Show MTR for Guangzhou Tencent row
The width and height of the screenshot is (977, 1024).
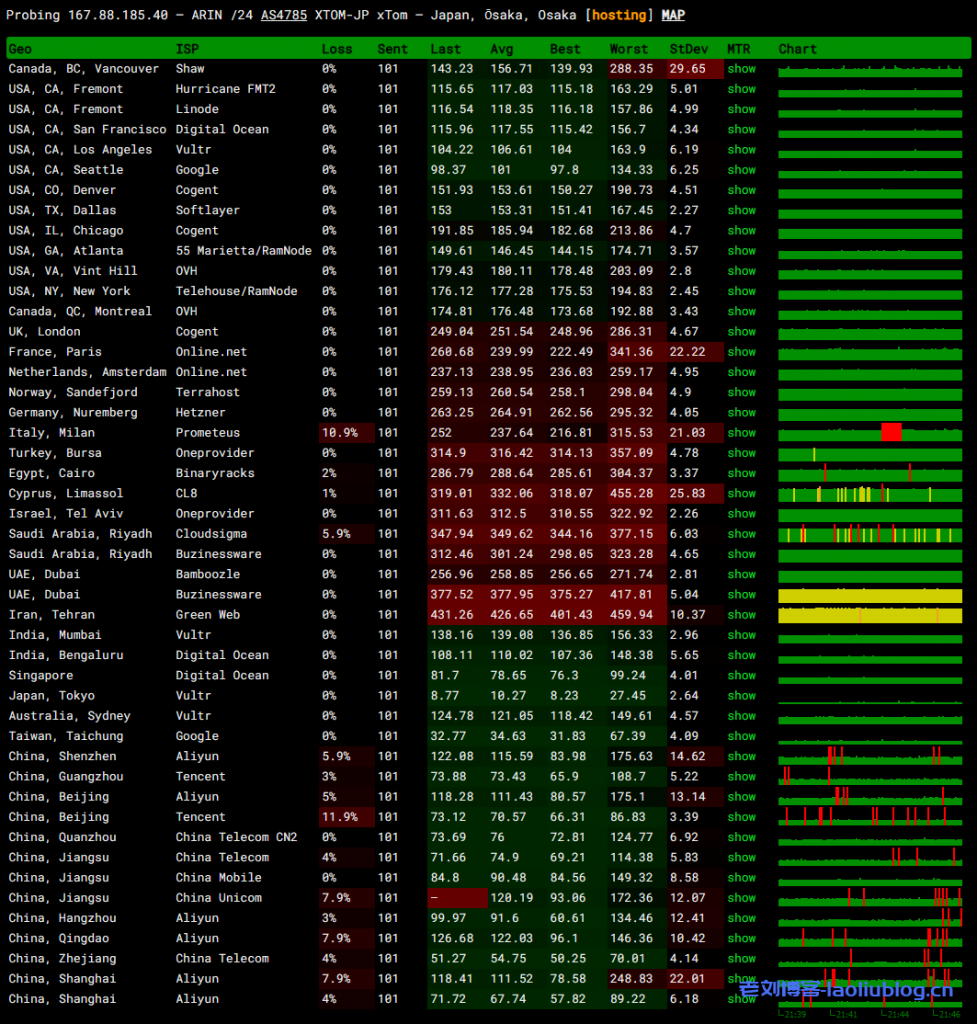click(x=741, y=777)
